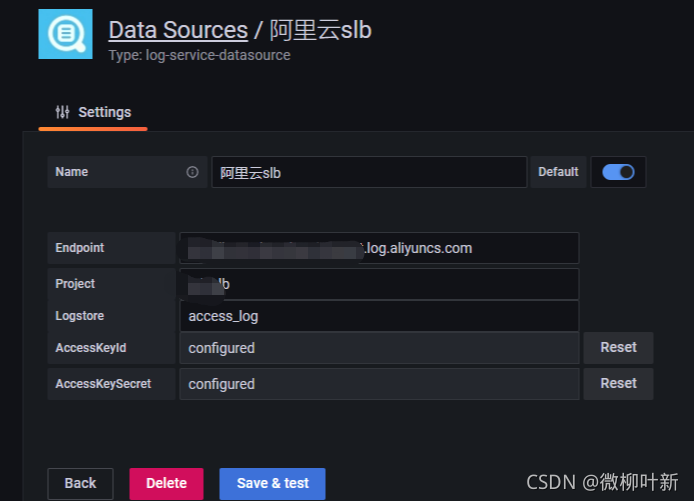The image size is (694, 501).
Task: Select the Logstore access_log field
Action: click(379, 316)
